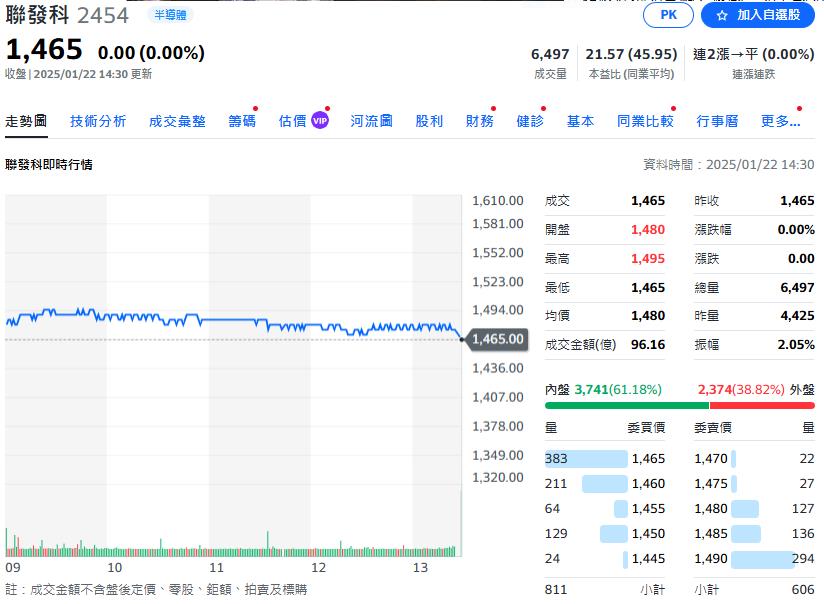Click the bid price 1,450
The width and height of the screenshot is (824, 604).
pos(648,534)
